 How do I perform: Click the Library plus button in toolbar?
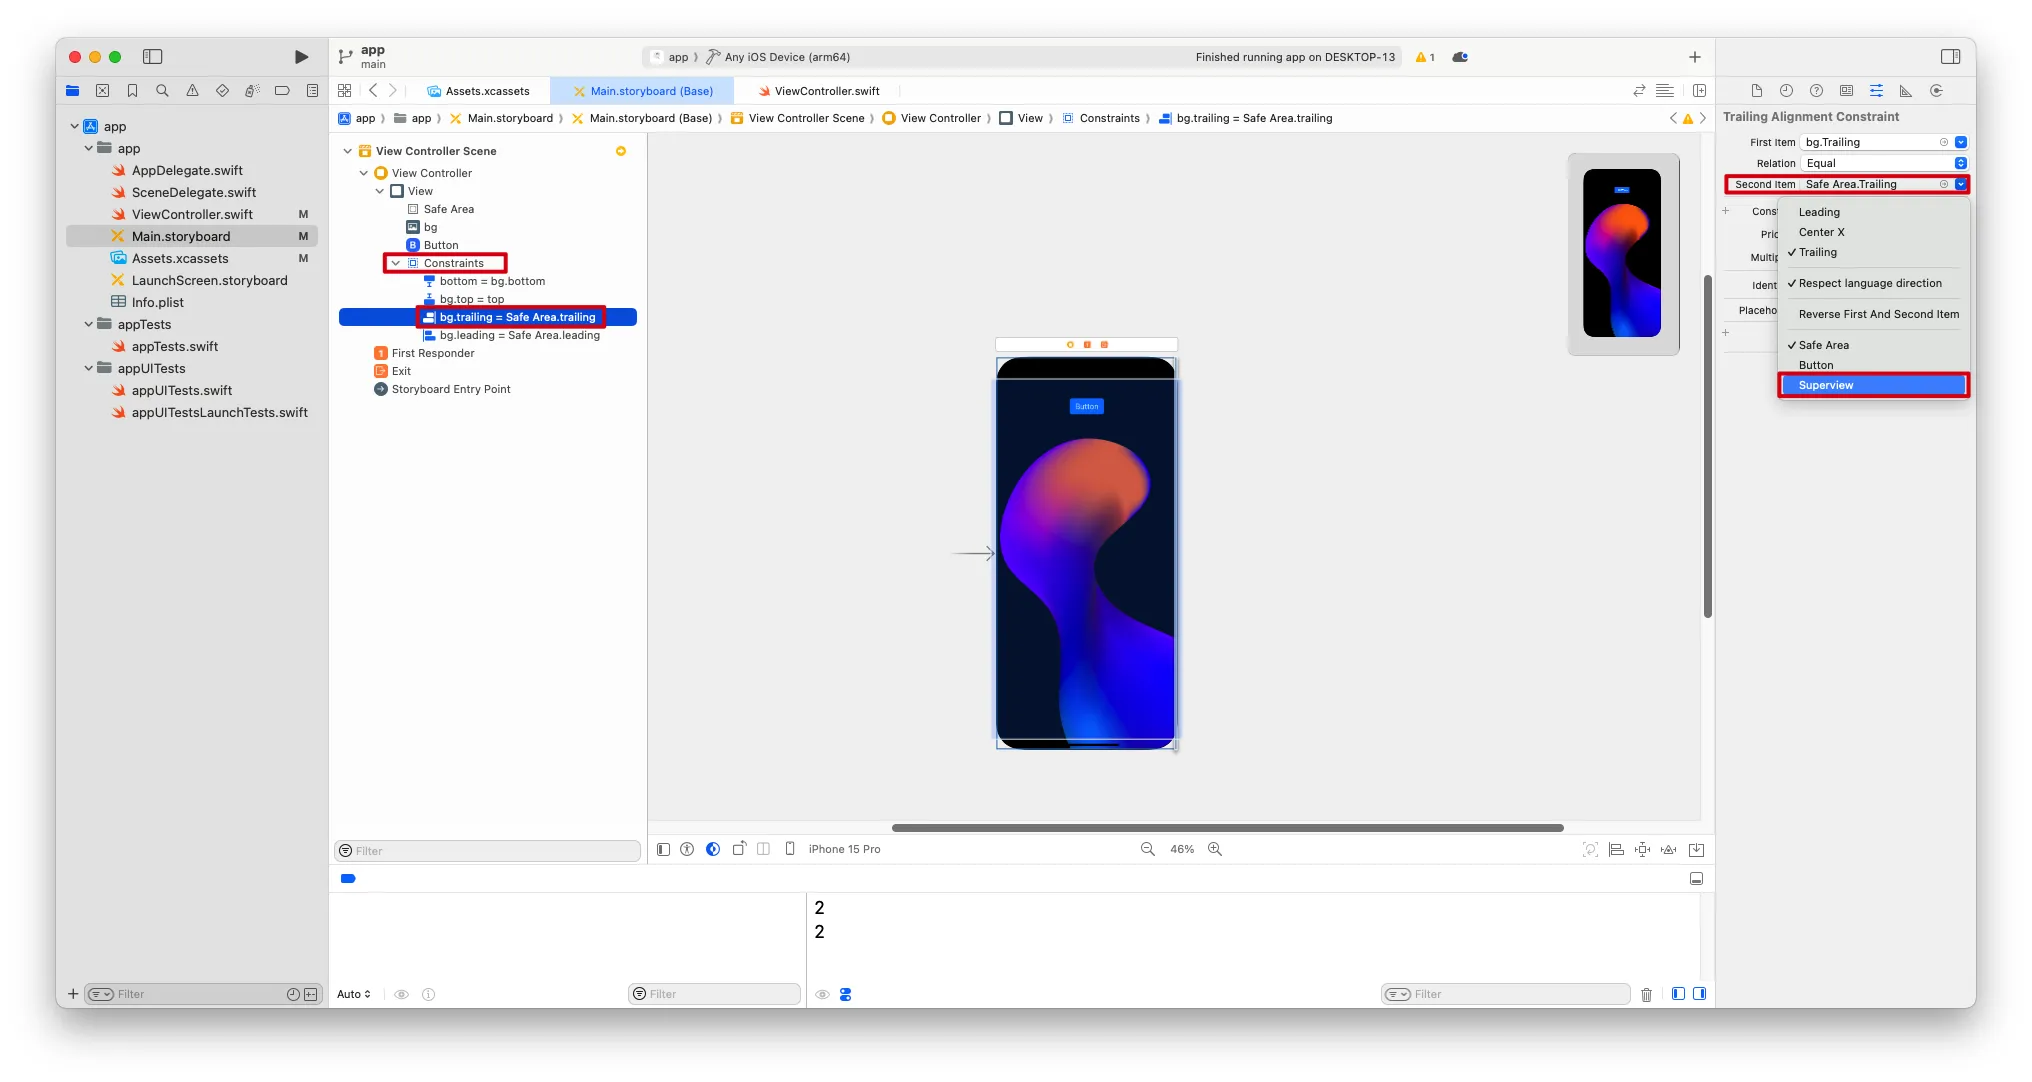click(1694, 57)
